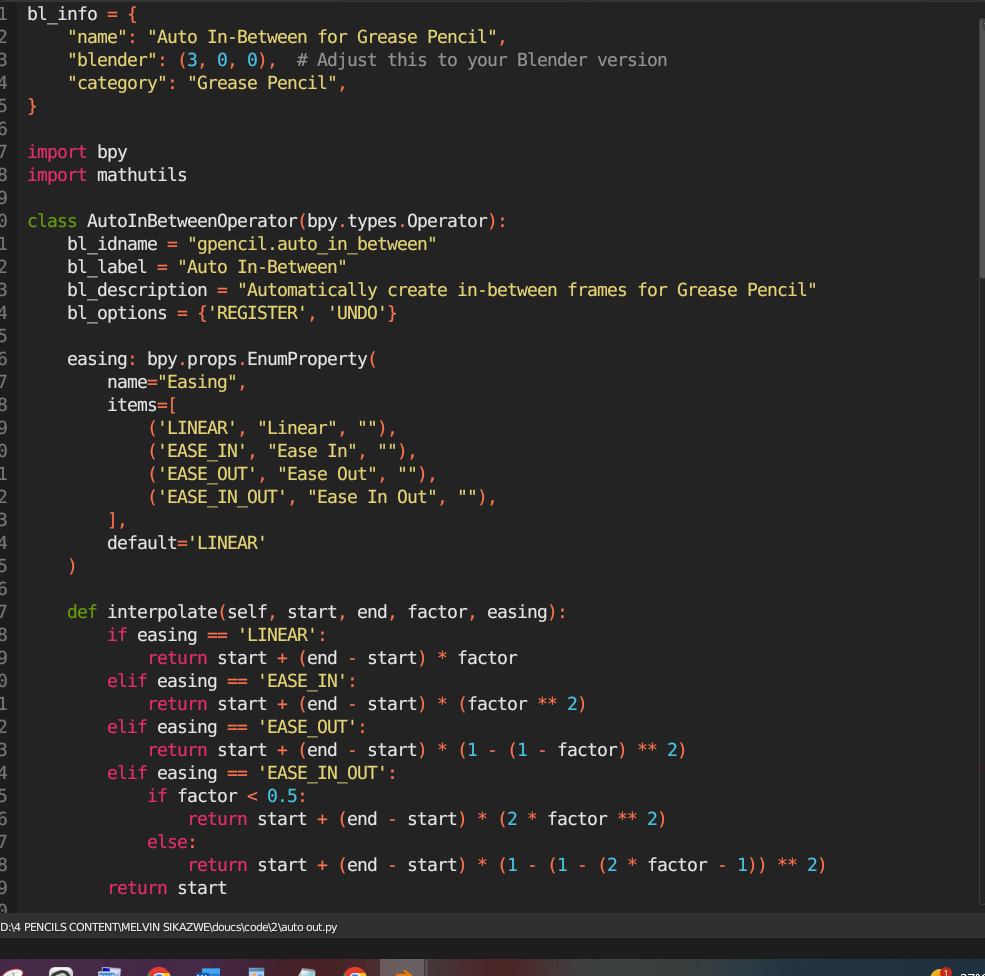
Task: Click the name="Easing" argument
Action: point(177,382)
